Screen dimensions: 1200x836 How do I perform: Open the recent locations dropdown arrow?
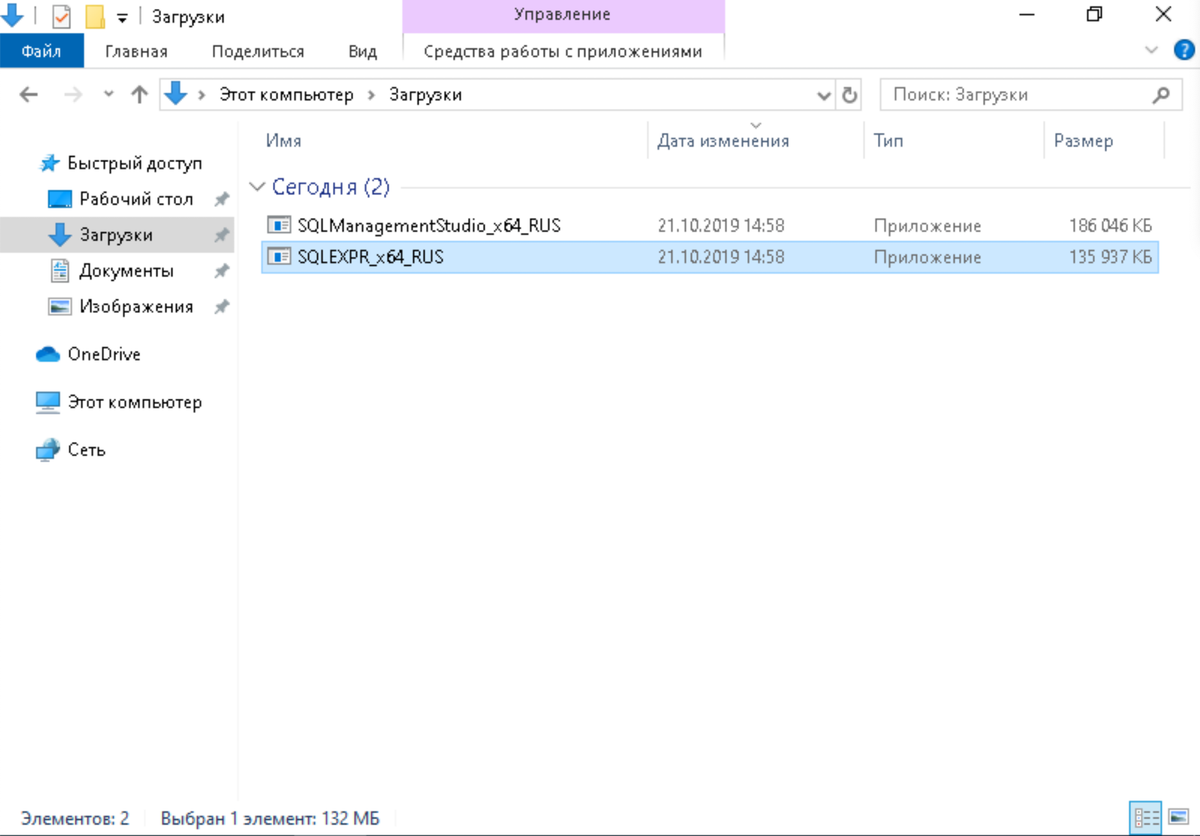tap(109, 95)
